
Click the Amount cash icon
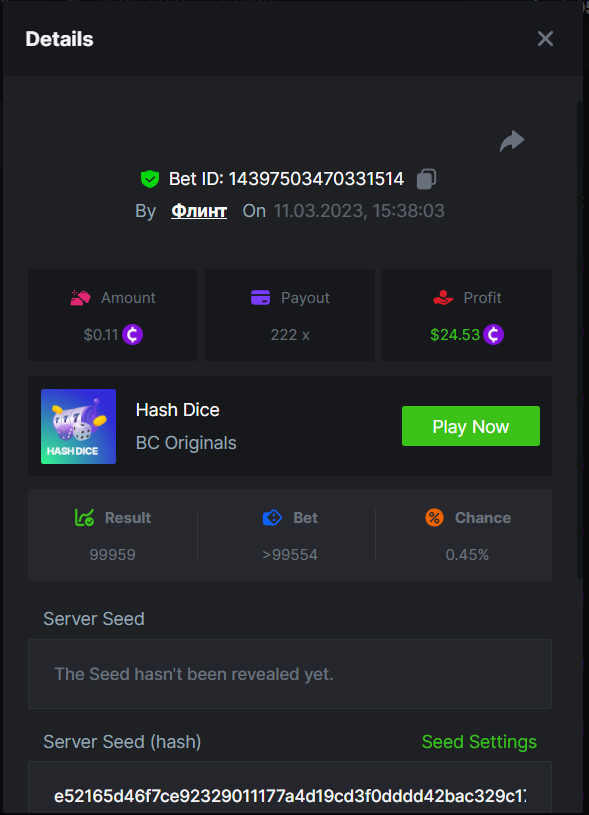[x=81, y=298]
